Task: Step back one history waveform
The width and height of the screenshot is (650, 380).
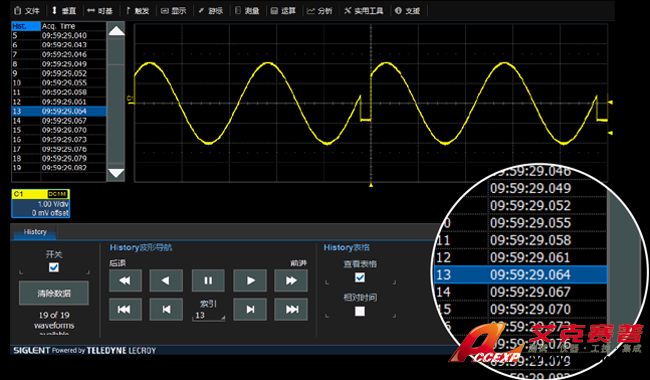Action: click(166, 309)
